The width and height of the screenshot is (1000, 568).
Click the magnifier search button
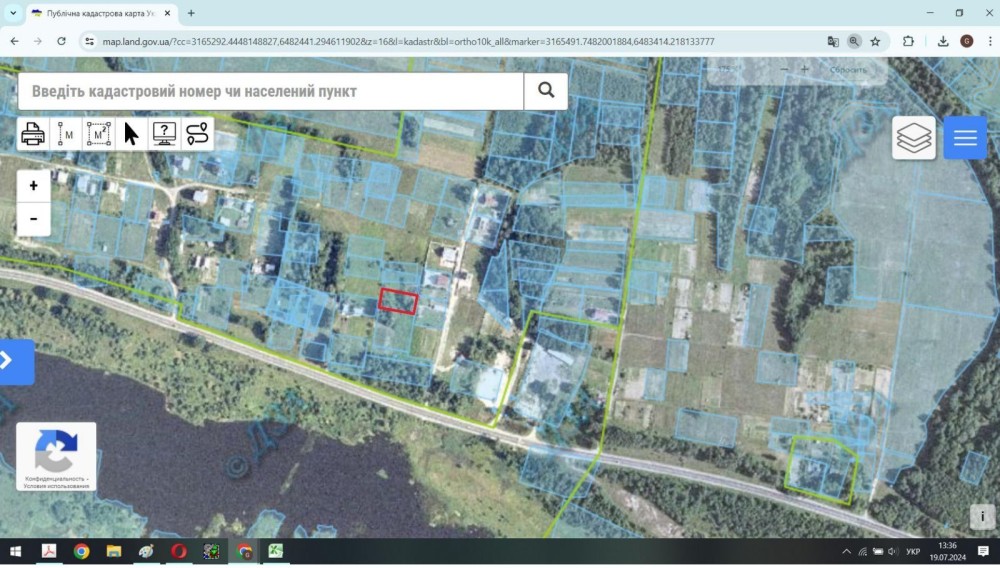(x=546, y=91)
